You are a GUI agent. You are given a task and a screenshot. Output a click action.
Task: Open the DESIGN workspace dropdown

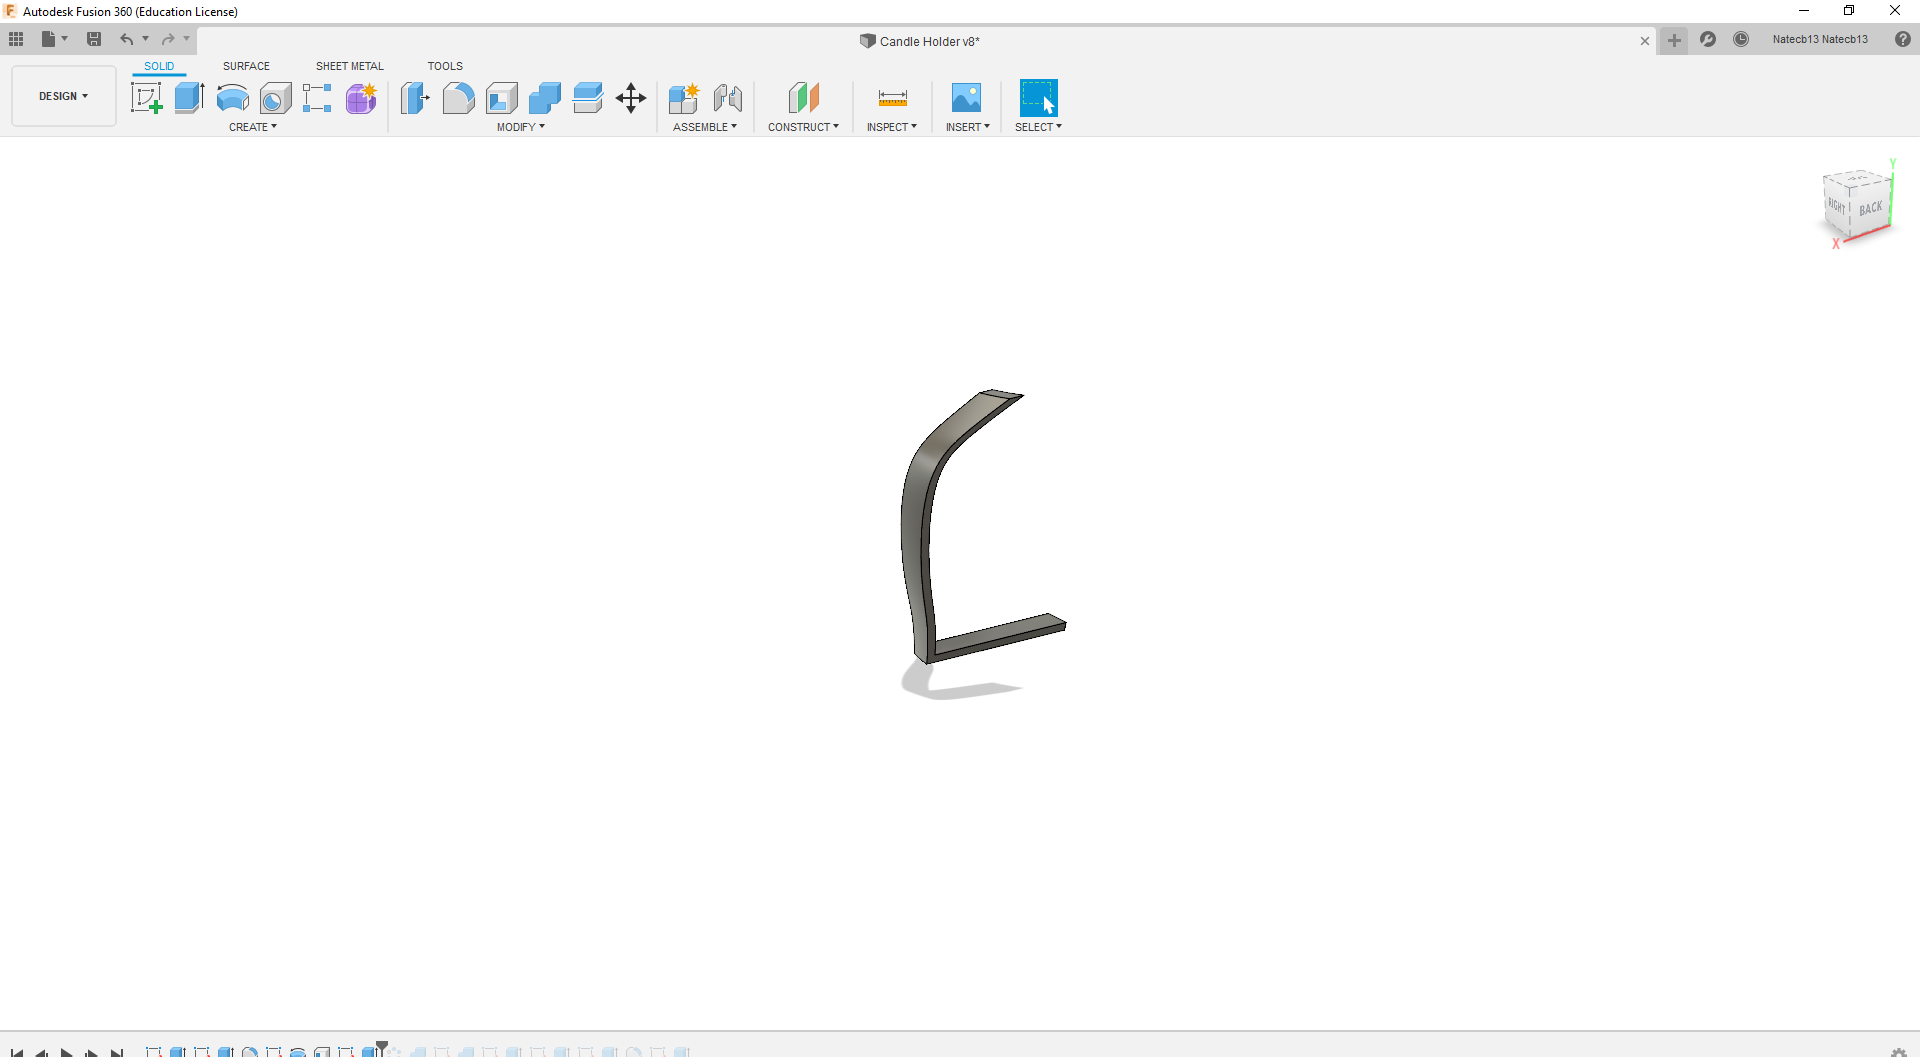(x=63, y=96)
